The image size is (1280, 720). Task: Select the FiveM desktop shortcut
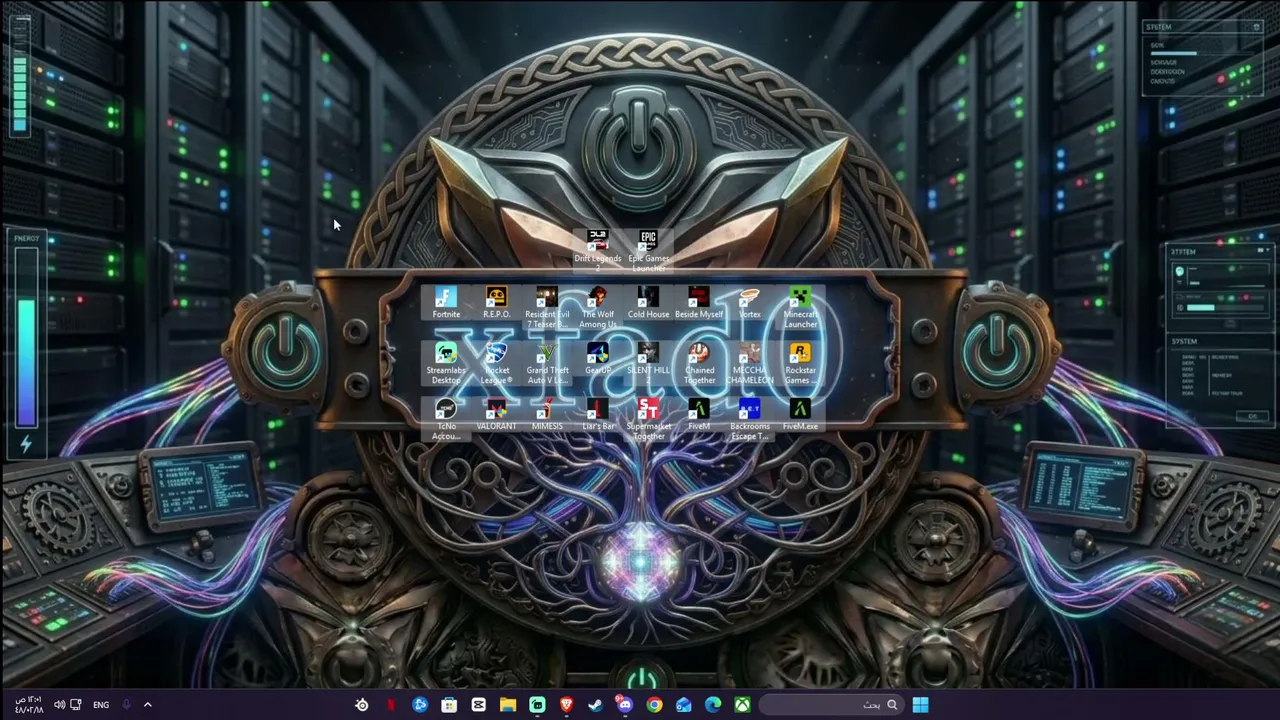coord(699,415)
